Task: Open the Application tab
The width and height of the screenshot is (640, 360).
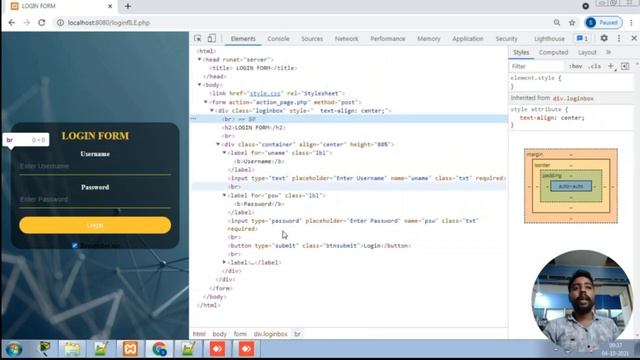Action: click(x=468, y=39)
